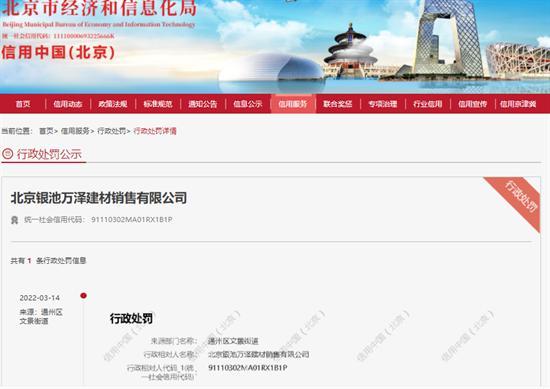Screen dimensions: 550x389
Task: Go to 信用动态 in the red navigation bar
Action: 68,104
